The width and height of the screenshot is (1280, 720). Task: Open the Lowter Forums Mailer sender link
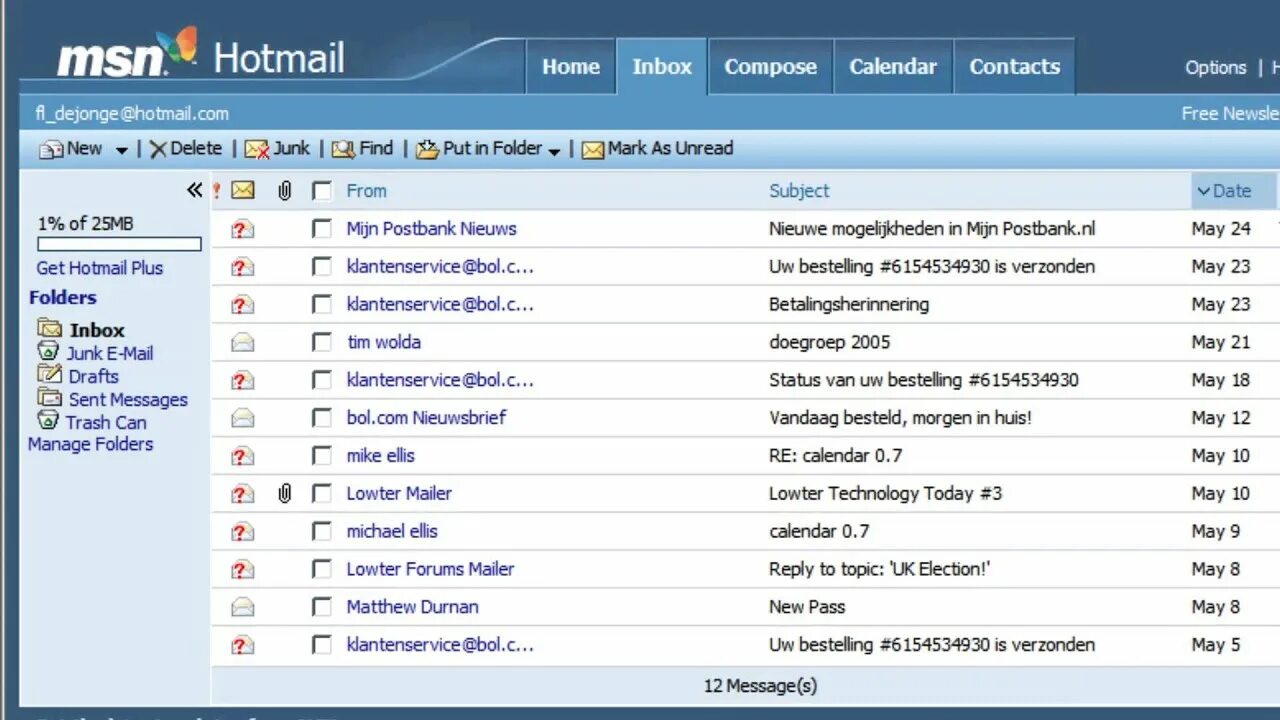tap(430, 569)
